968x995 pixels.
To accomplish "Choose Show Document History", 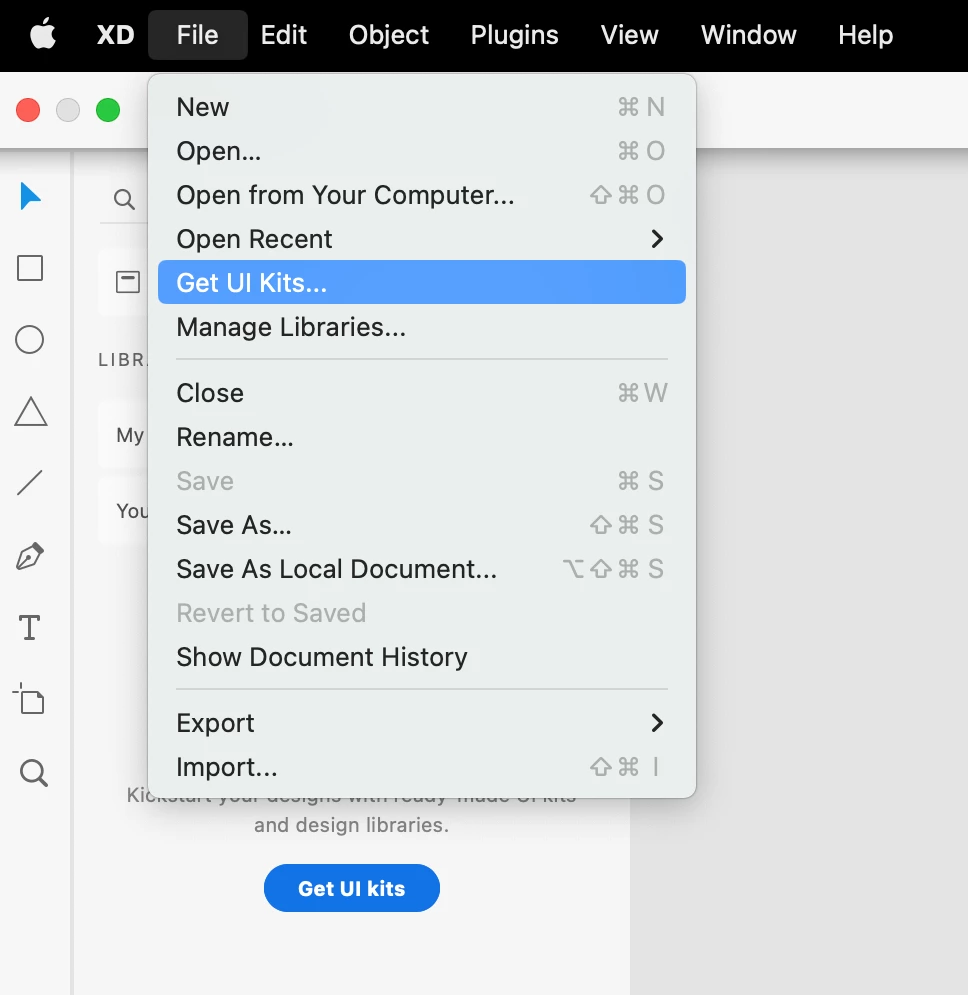I will pyautogui.click(x=421, y=657).
